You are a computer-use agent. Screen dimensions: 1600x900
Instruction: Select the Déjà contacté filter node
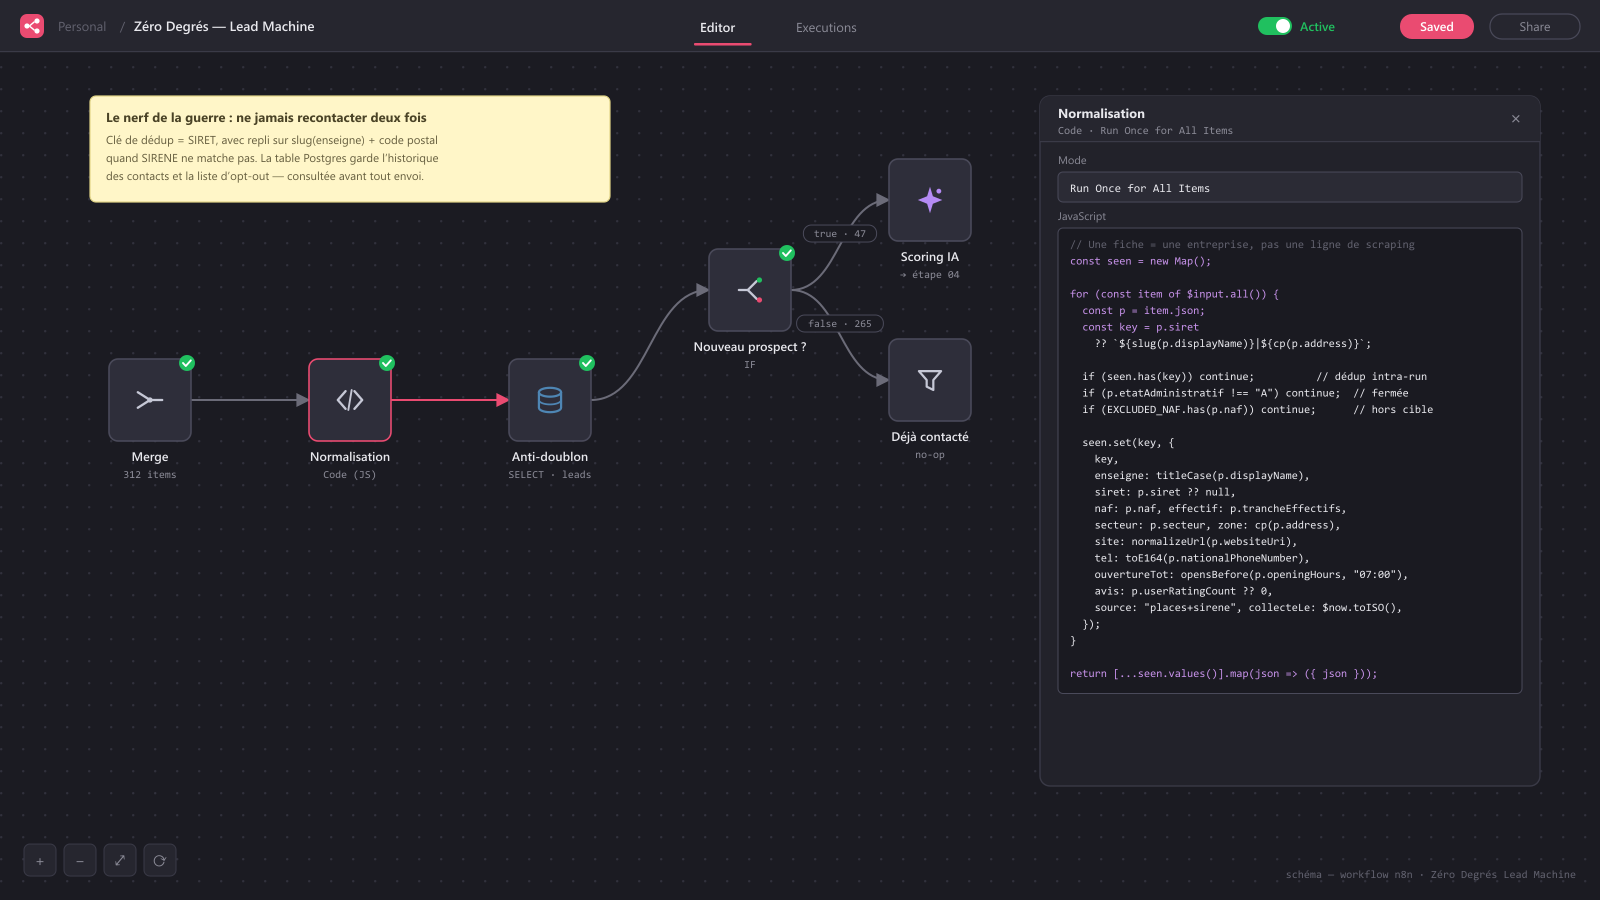(930, 380)
